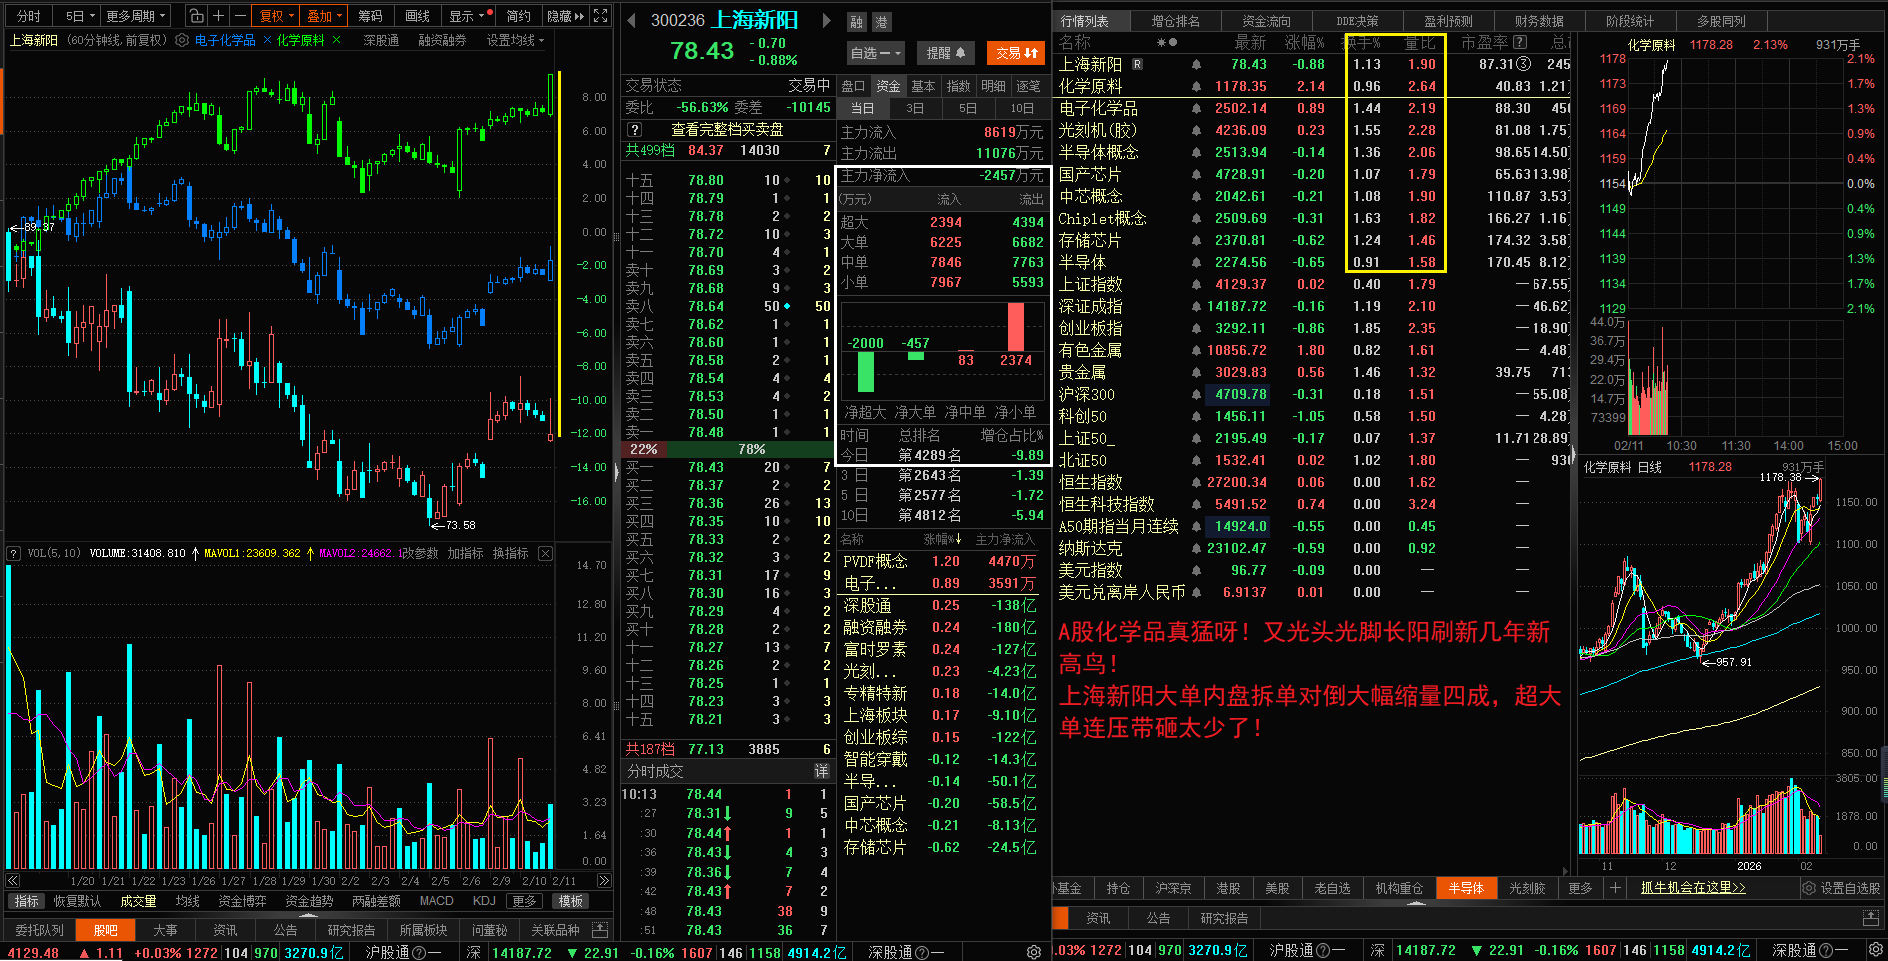Viewport: 1888px width, 961px height.
Task: Add a watchlist group with plus icon
Action: [x=1615, y=888]
